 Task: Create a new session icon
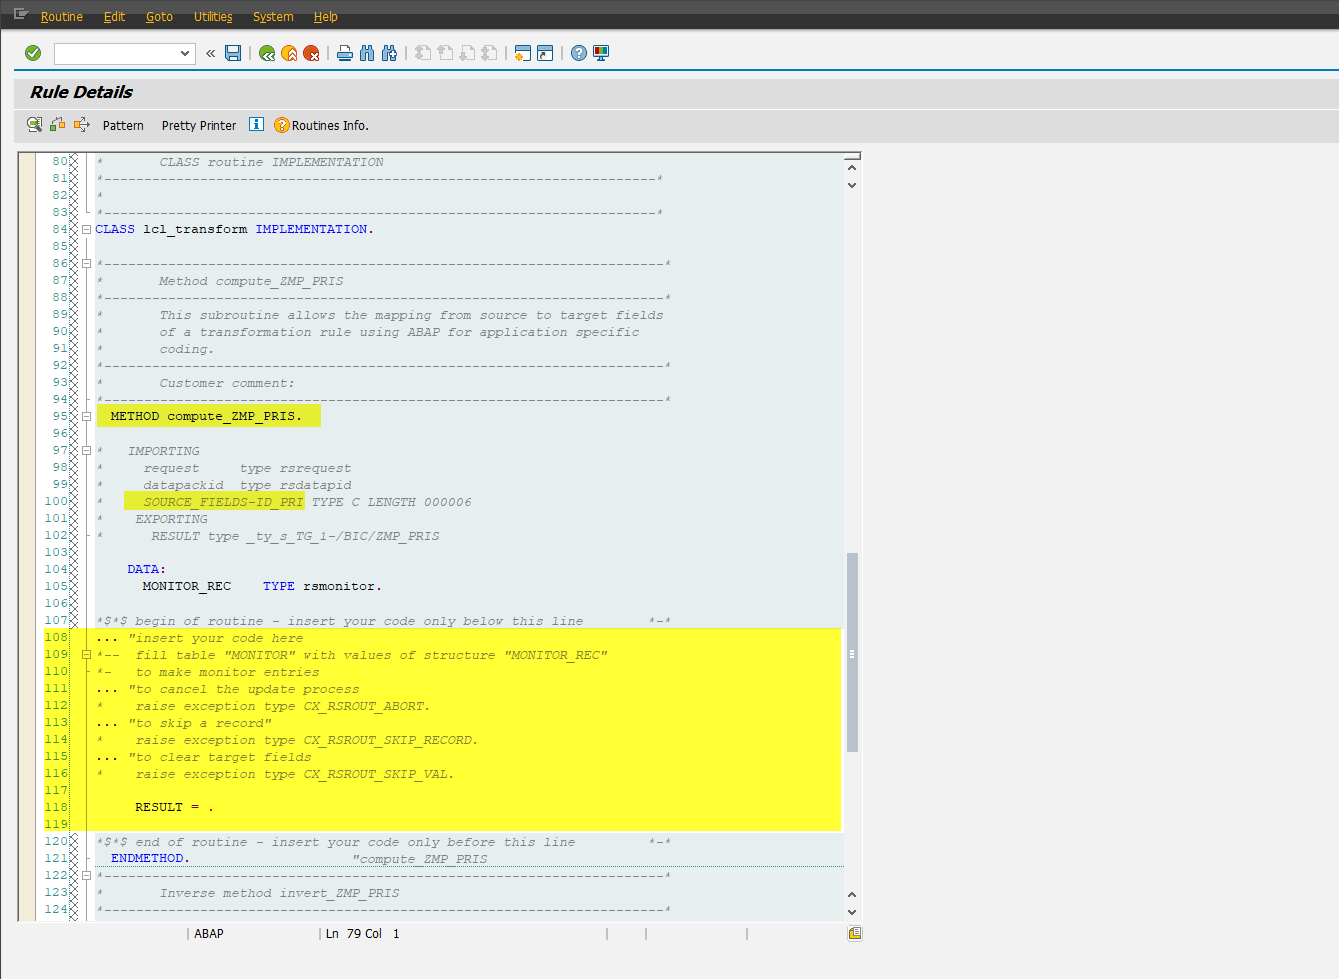(x=522, y=53)
